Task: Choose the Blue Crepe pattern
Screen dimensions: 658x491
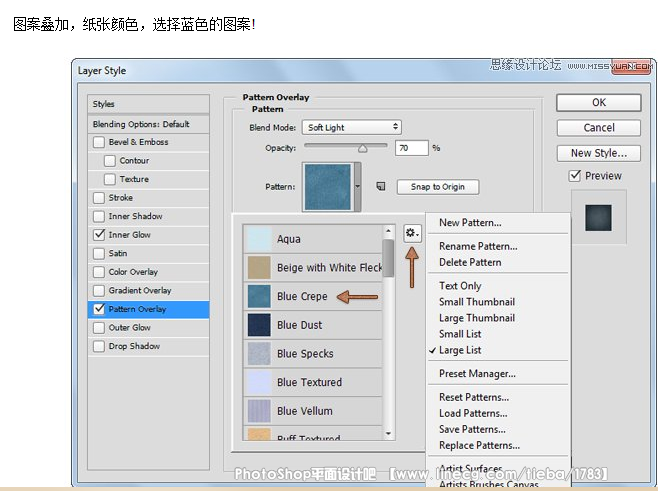Action: coord(313,296)
